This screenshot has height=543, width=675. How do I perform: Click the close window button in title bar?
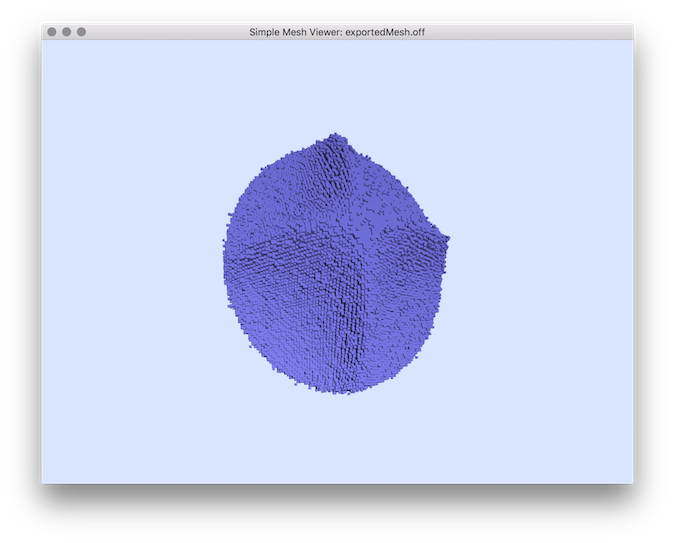tap(52, 32)
